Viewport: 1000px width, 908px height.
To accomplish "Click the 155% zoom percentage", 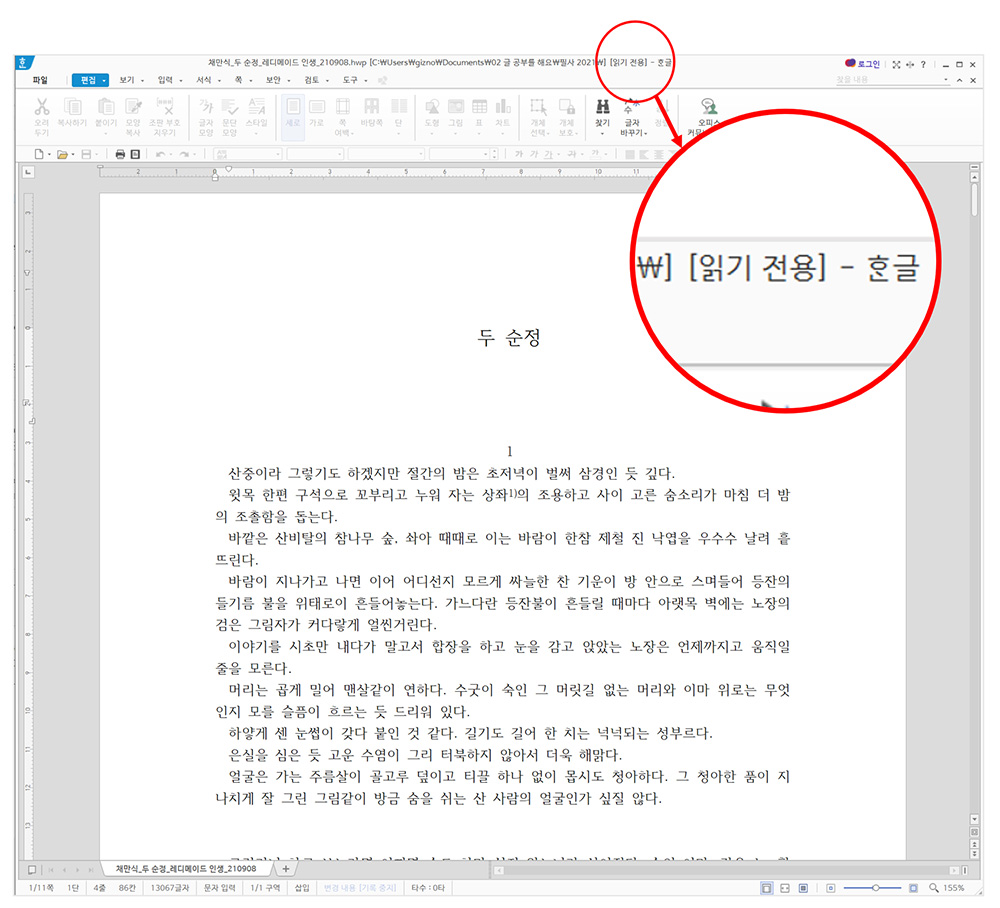I will tap(954, 888).
